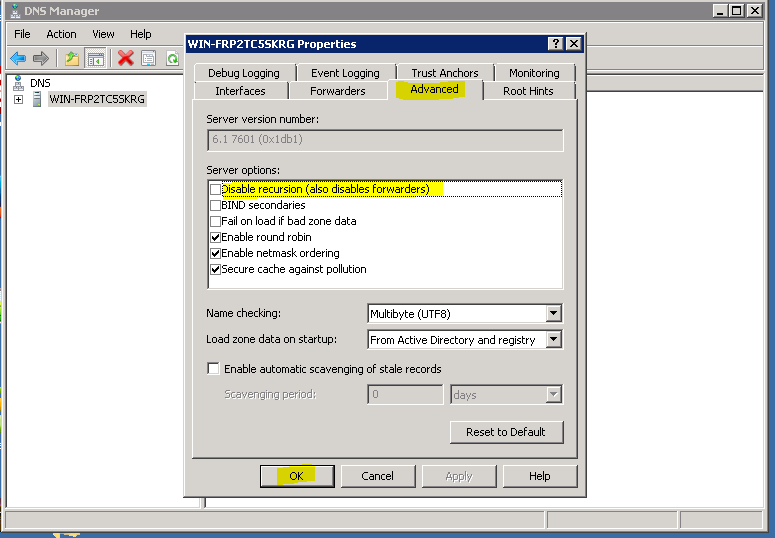This screenshot has width=775, height=538.
Task: Enable automatic scavenging of stale records
Action: 213,369
